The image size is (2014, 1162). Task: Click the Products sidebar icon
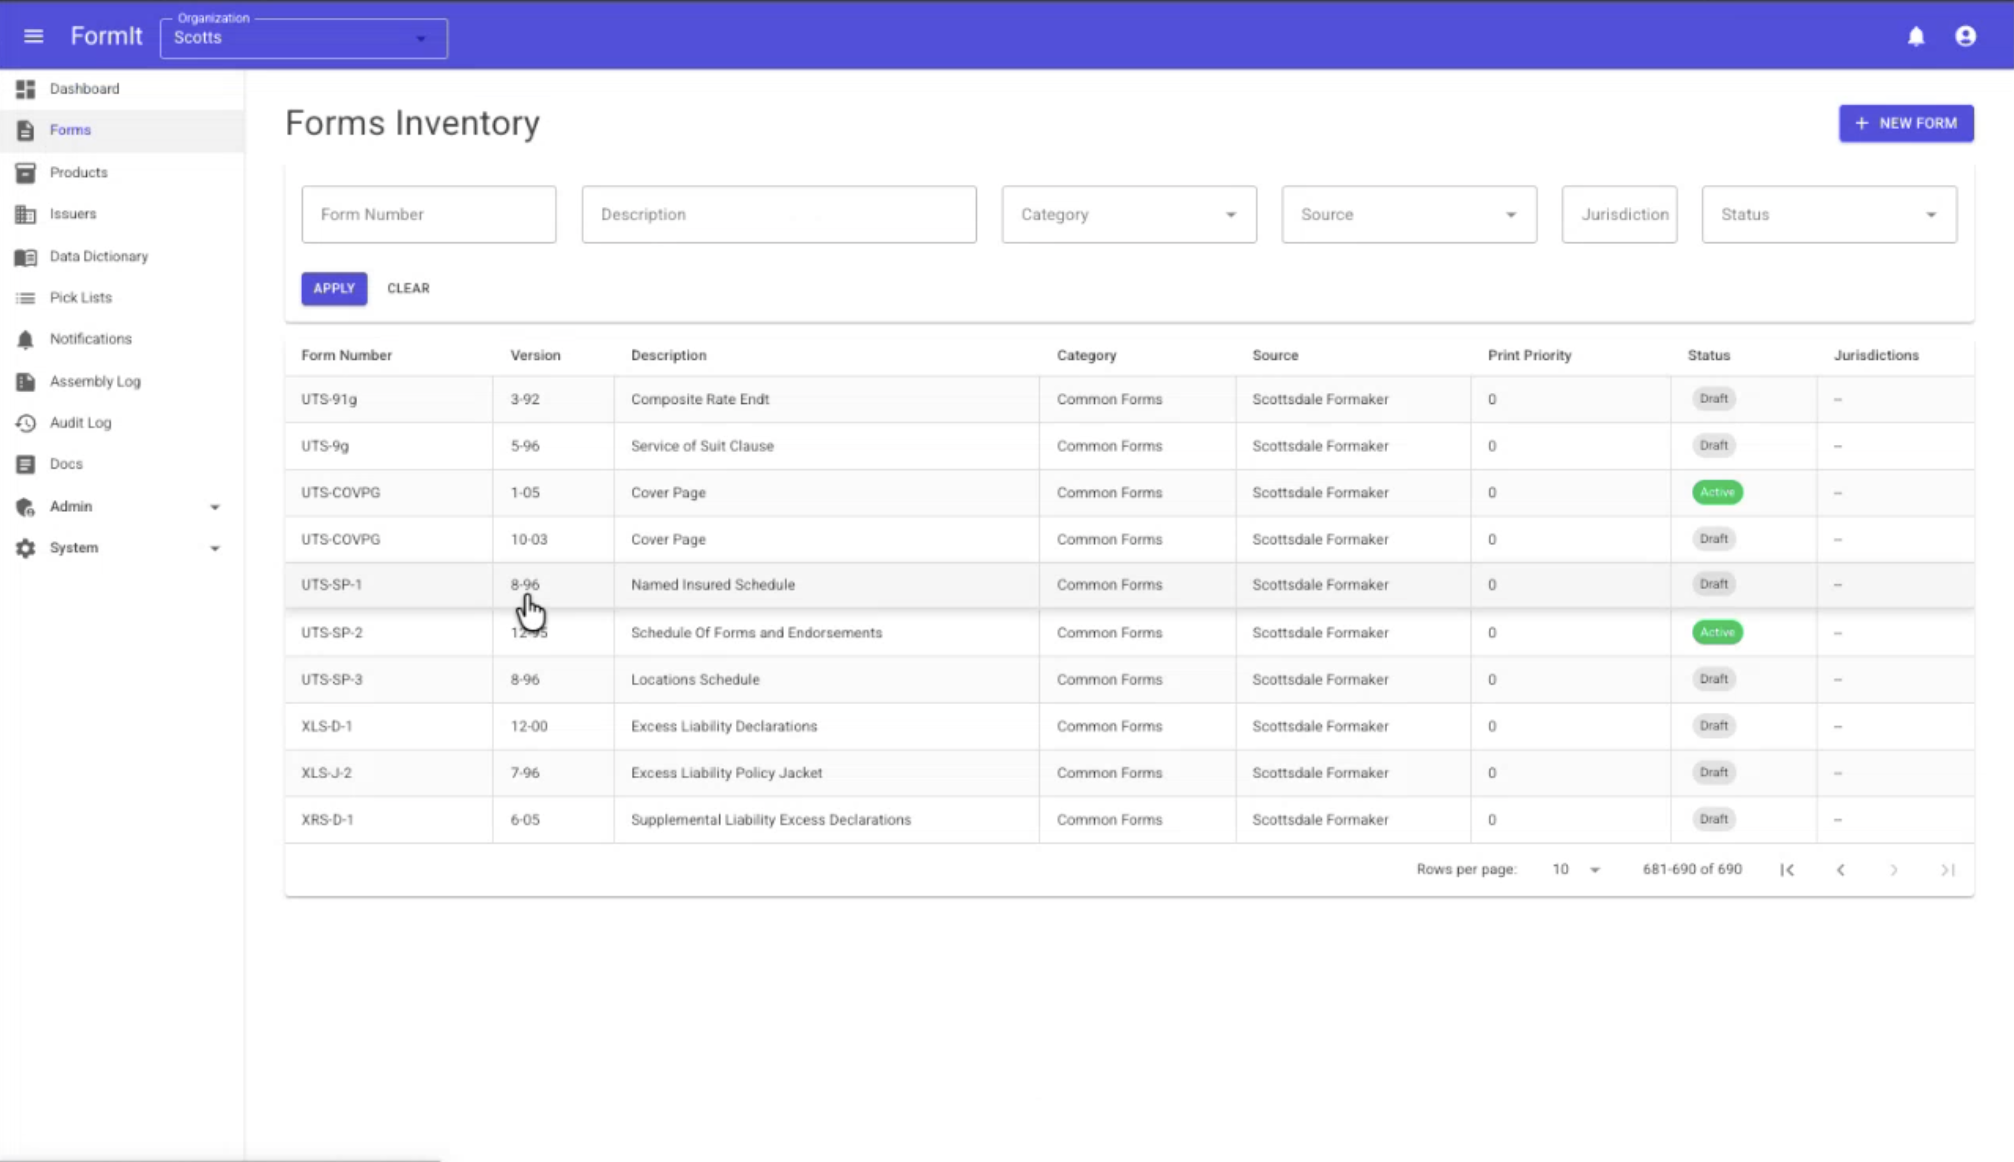(x=26, y=173)
